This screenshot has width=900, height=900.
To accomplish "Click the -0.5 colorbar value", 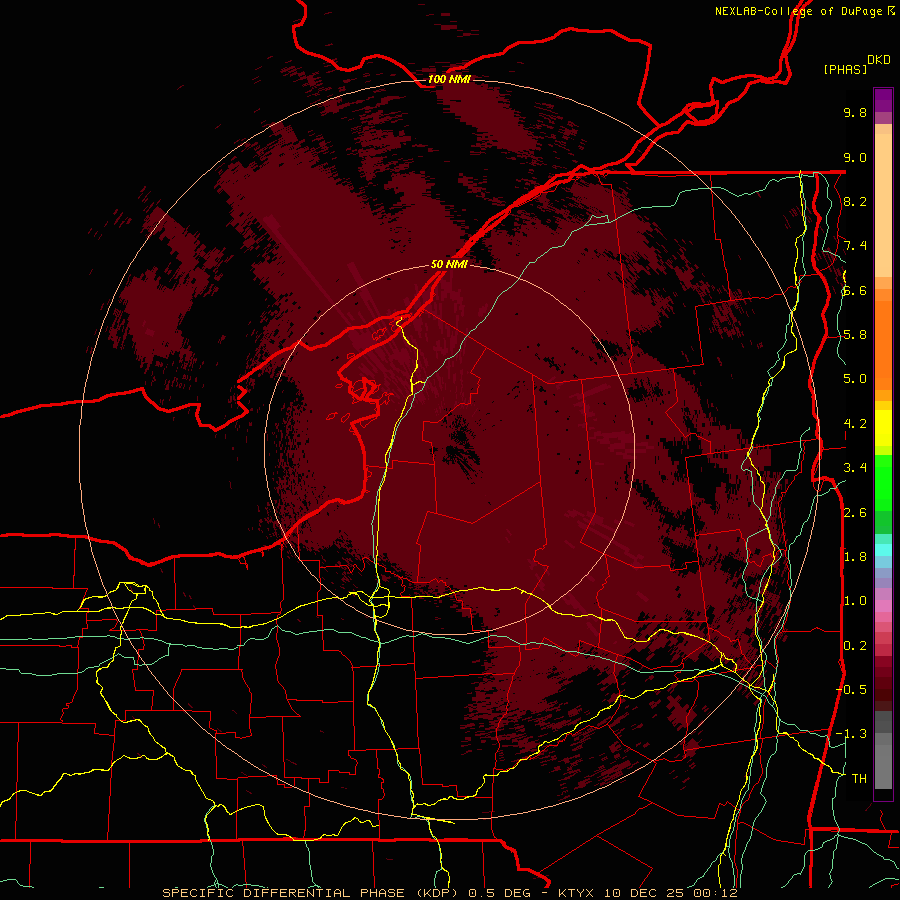I will (851, 690).
